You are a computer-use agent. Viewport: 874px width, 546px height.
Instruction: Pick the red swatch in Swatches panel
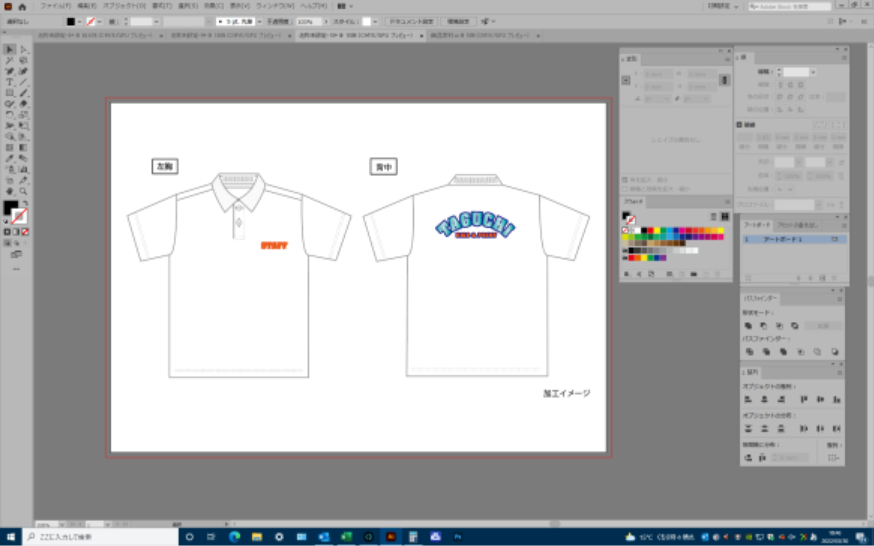pyautogui.click(x=650, y=231)
